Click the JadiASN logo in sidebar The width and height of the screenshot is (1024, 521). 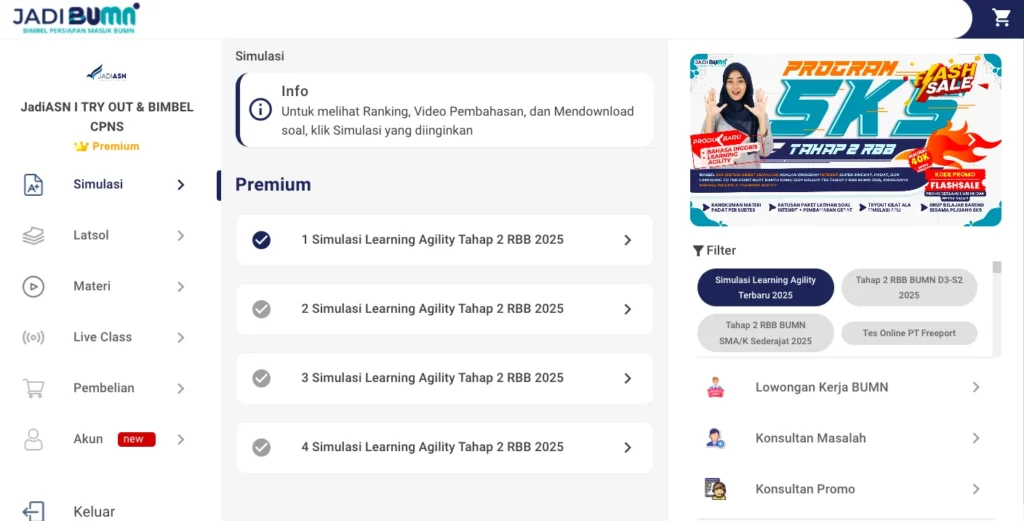(106, 73)
